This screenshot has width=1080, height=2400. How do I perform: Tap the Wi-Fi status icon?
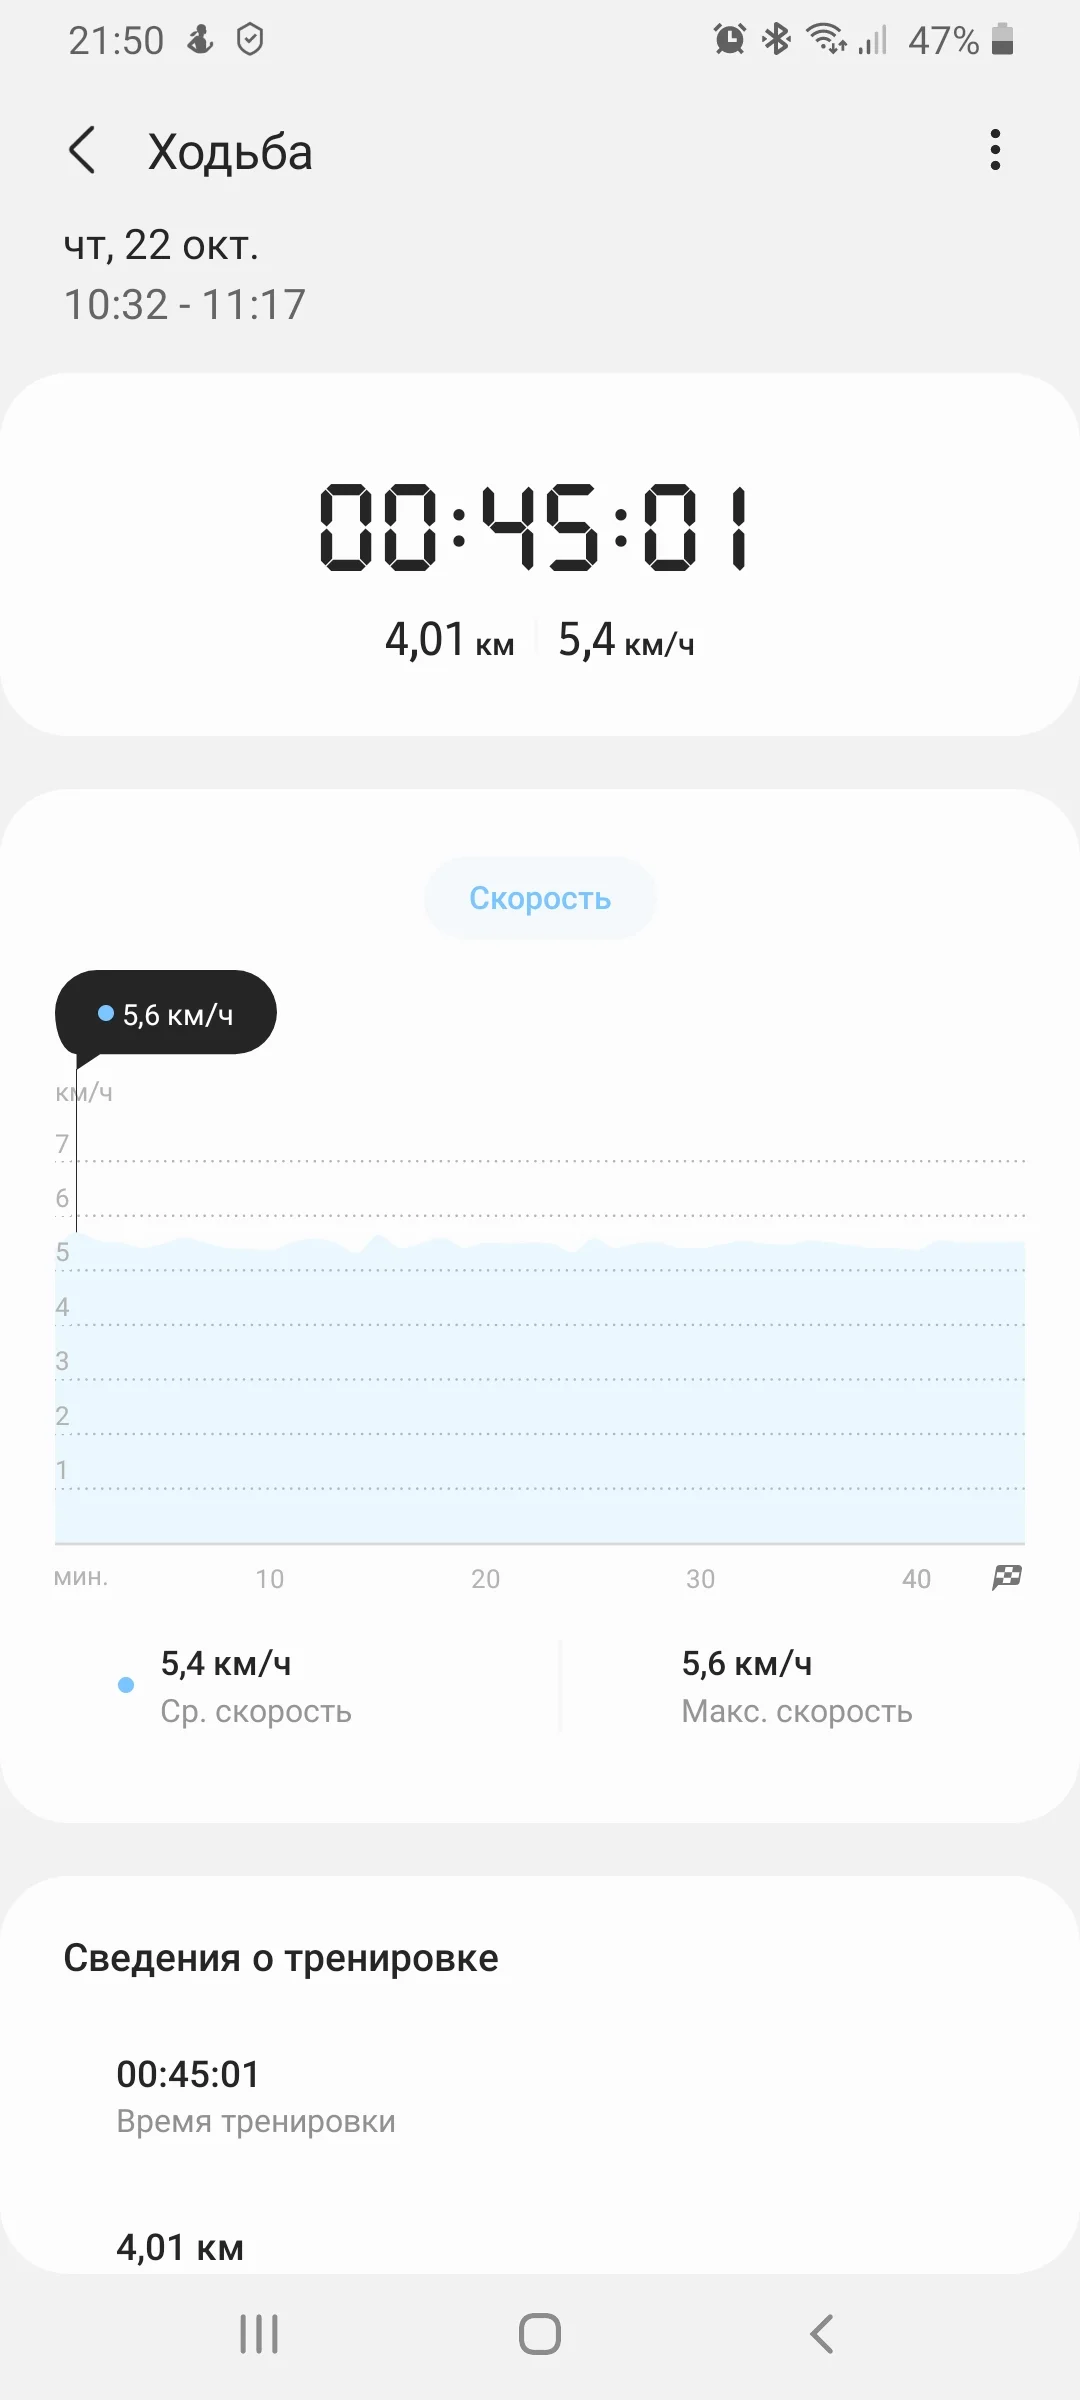click(826, 40)
